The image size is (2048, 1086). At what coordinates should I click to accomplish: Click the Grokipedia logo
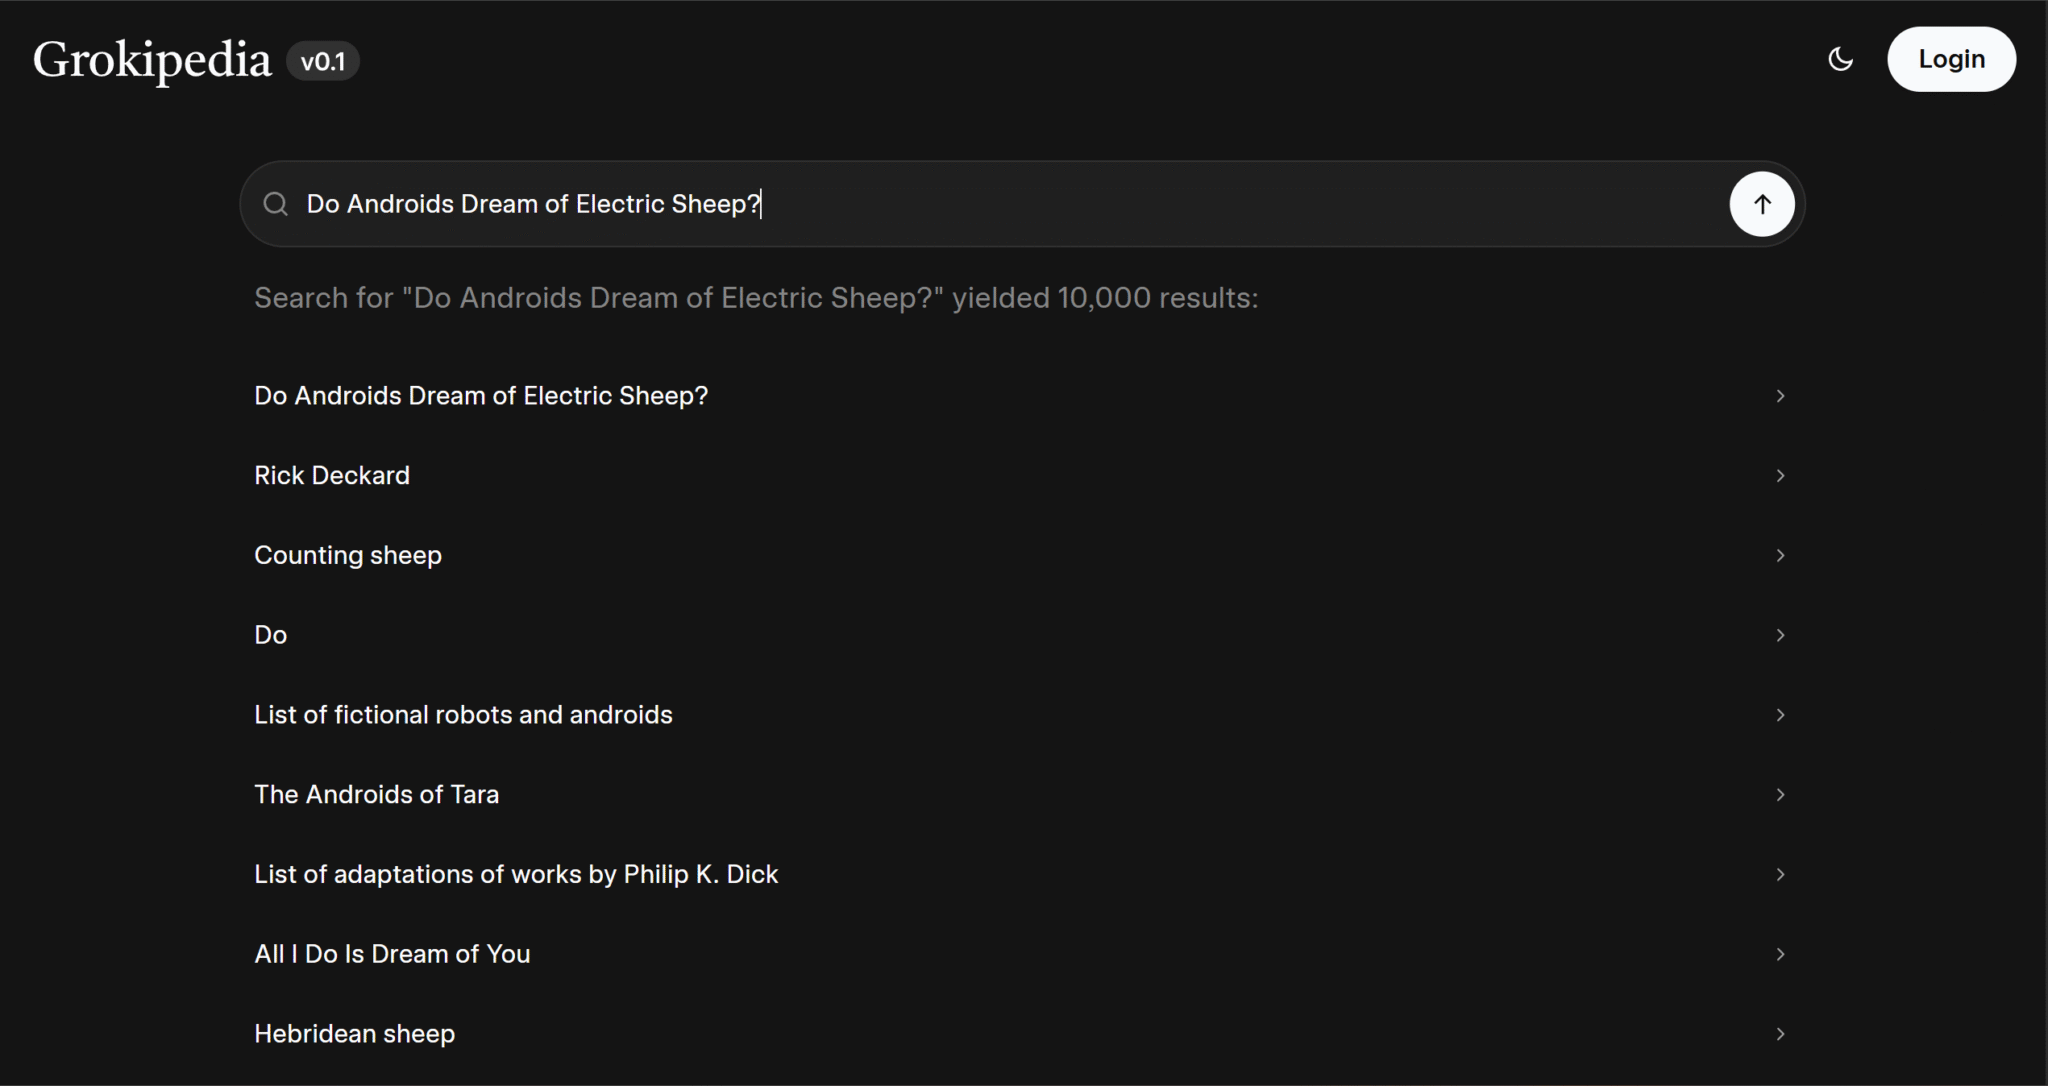click(x=152, y=60)
